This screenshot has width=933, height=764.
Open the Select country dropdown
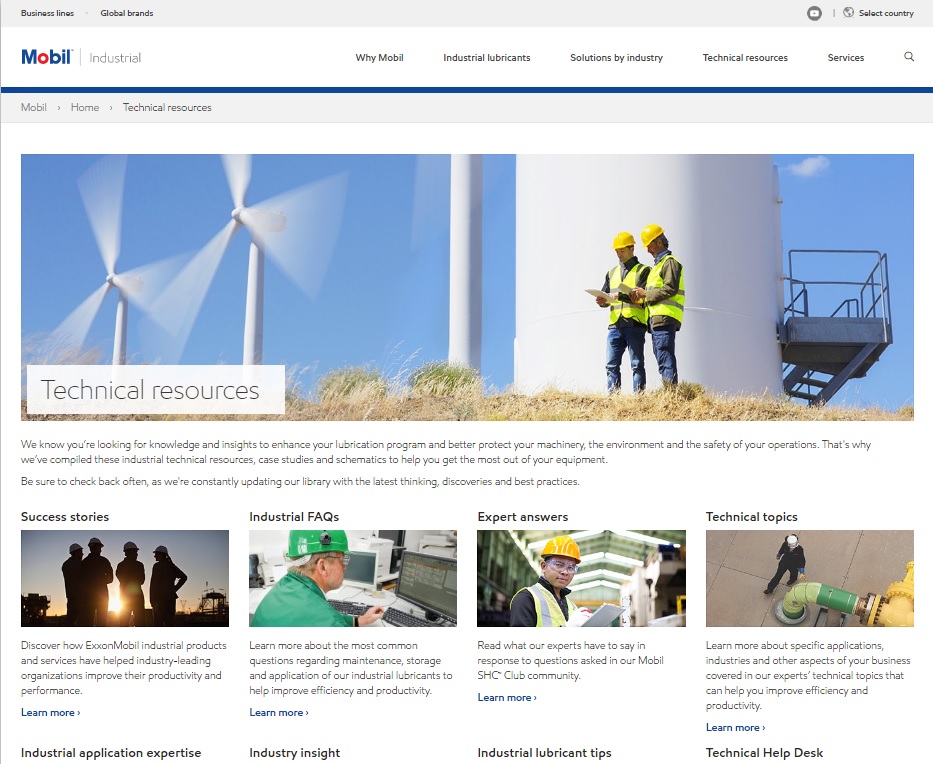[886, 12]
